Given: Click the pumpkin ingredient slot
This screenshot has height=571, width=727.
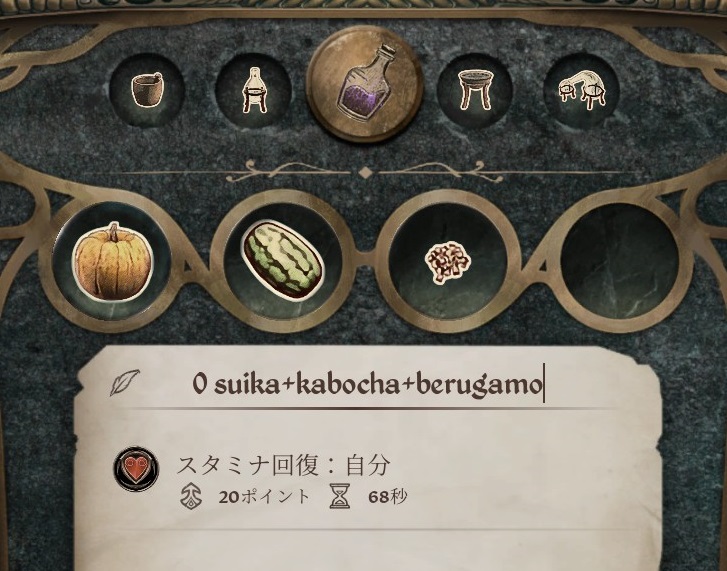Looking at the screenshot, I should 112,261.
